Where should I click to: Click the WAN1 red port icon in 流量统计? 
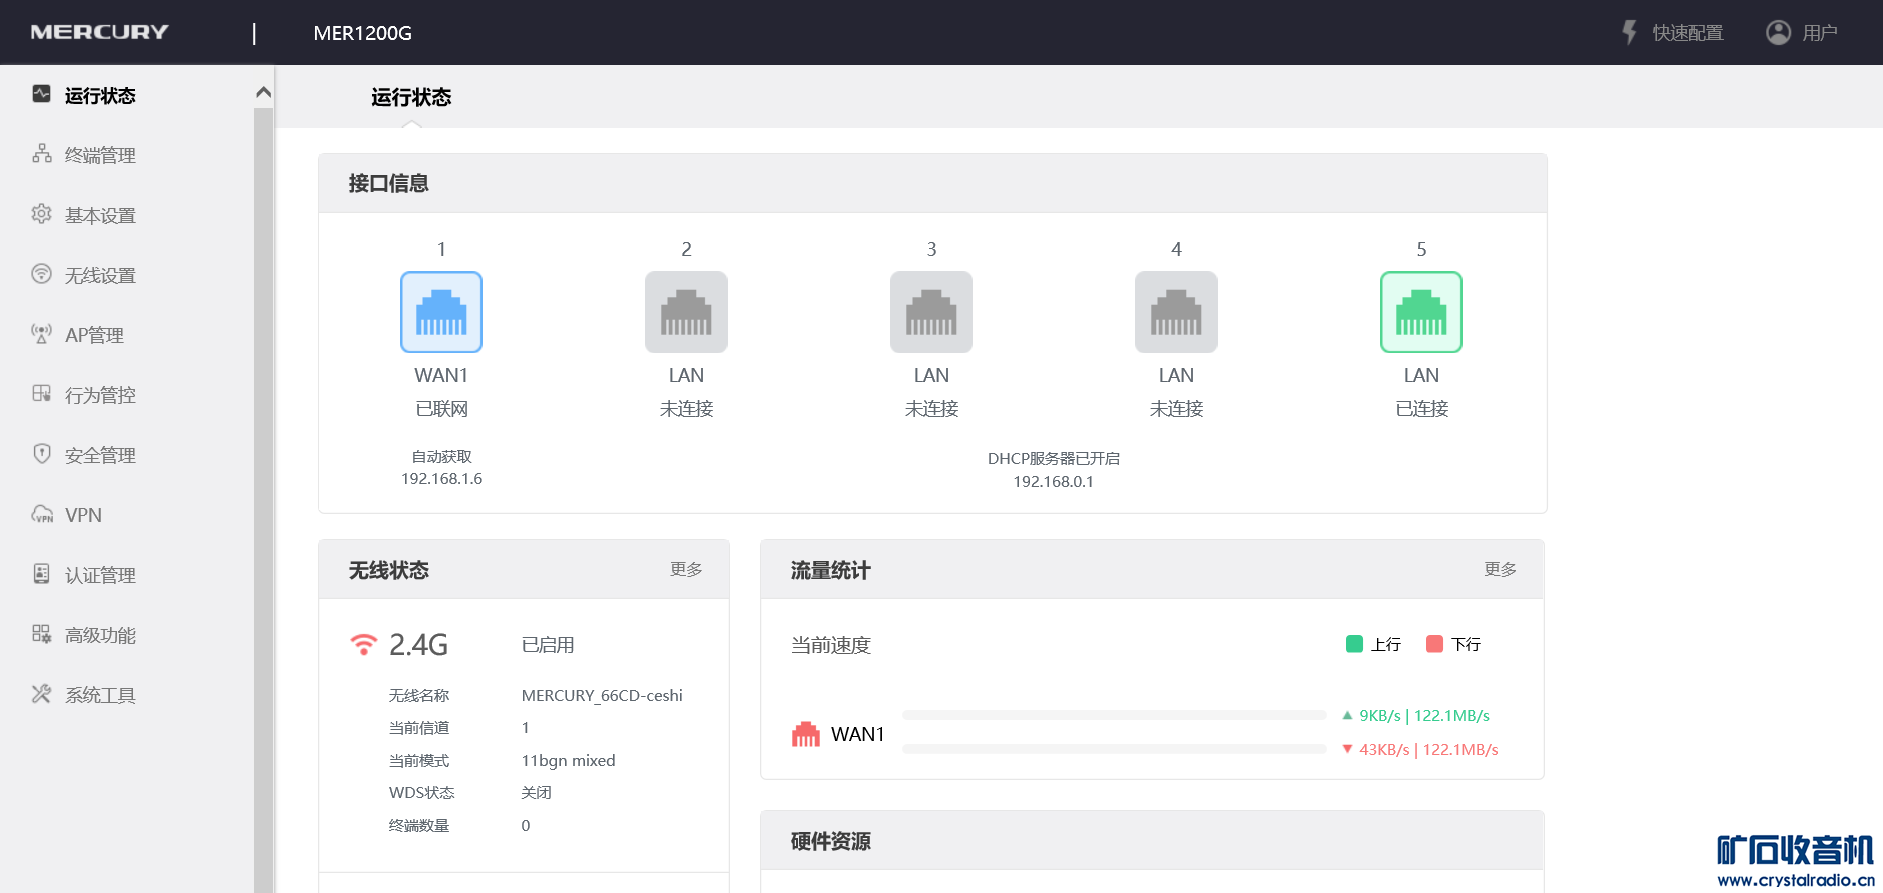point(806,735)
